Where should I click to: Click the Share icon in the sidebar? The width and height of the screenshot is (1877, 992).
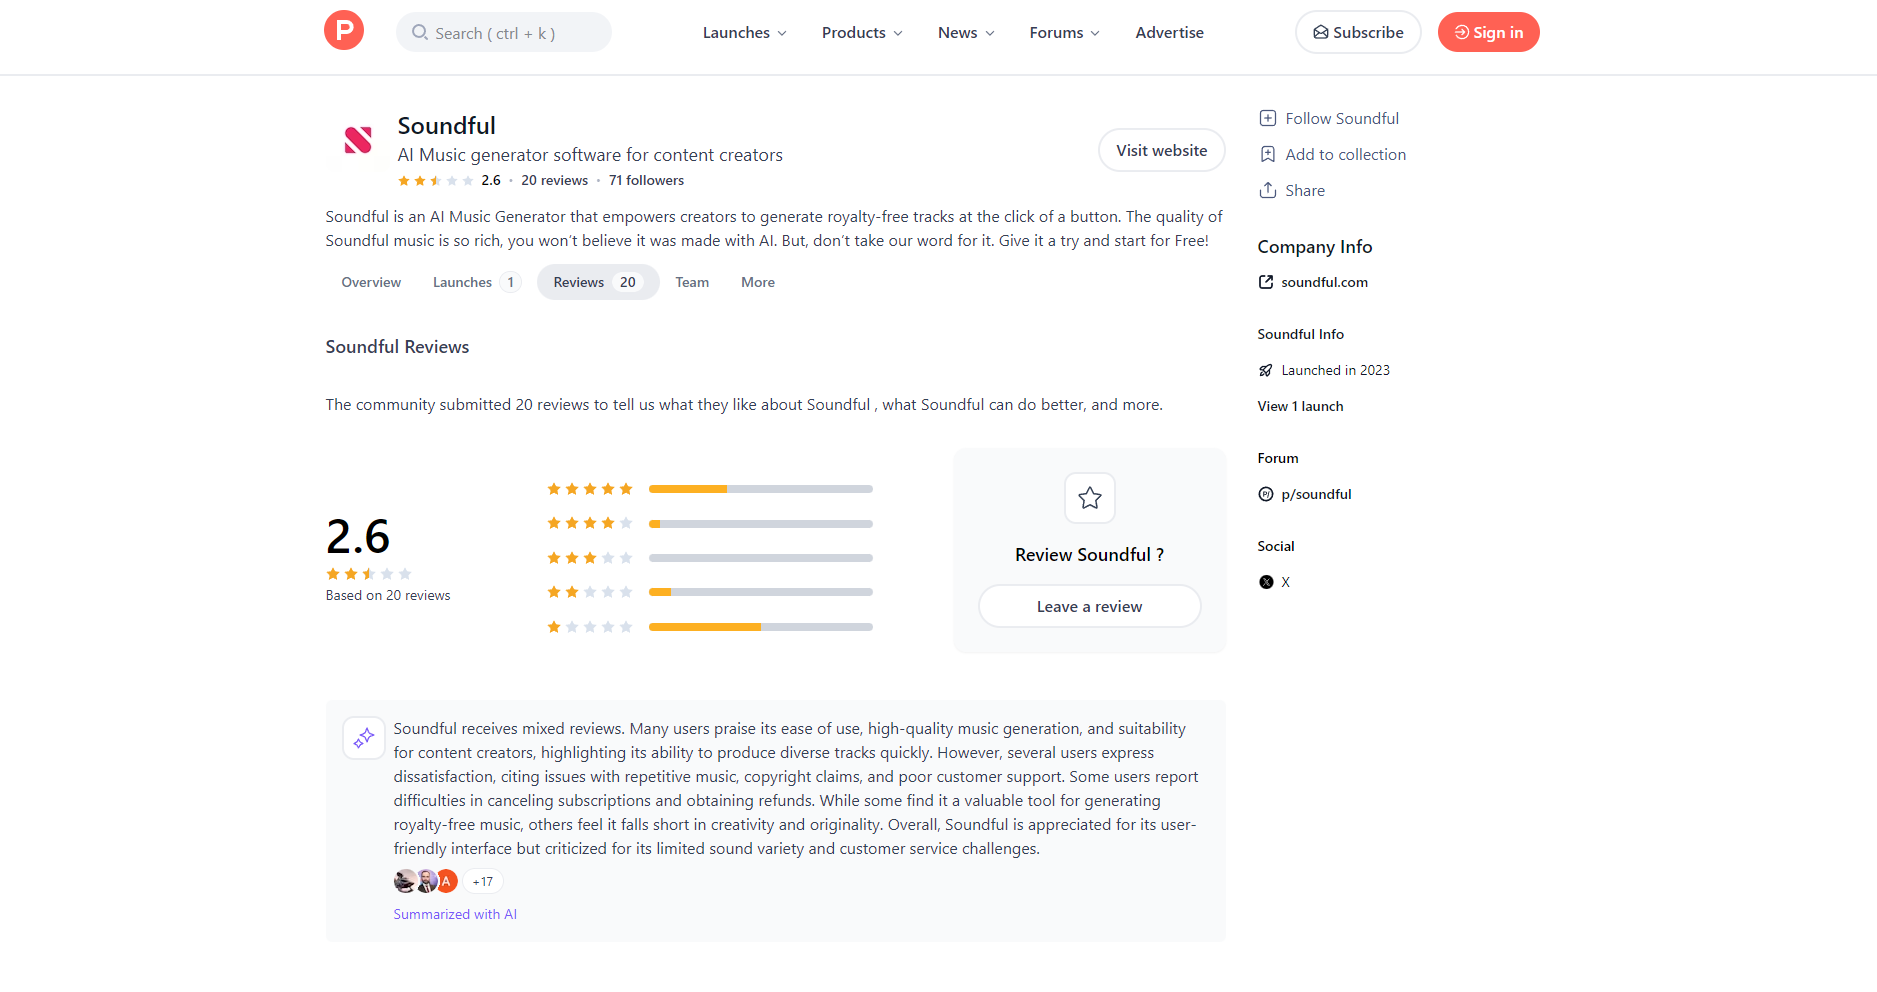point(1268,190)
